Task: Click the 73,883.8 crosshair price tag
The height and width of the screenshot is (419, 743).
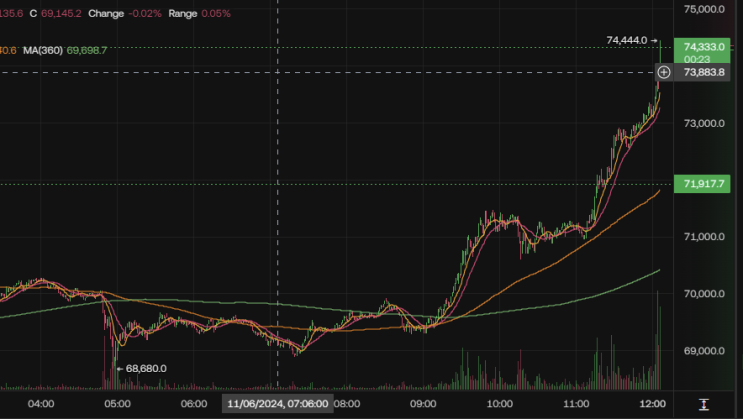Action: [x=704, y=73]
